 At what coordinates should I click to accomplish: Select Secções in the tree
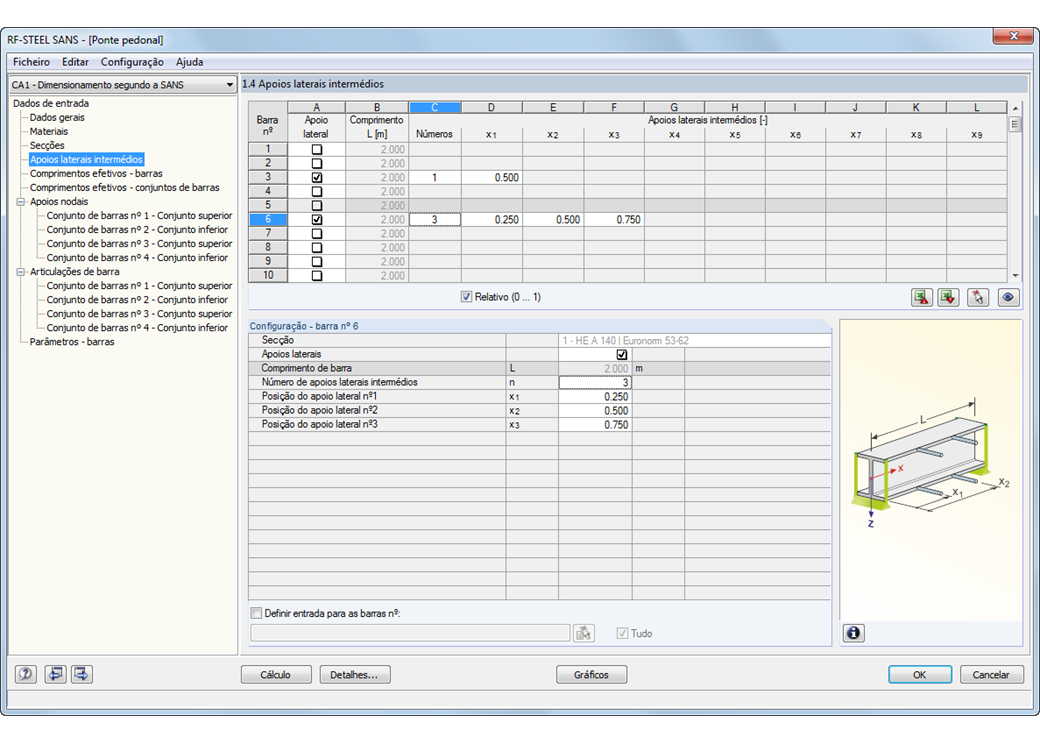(x=47, y=145)
